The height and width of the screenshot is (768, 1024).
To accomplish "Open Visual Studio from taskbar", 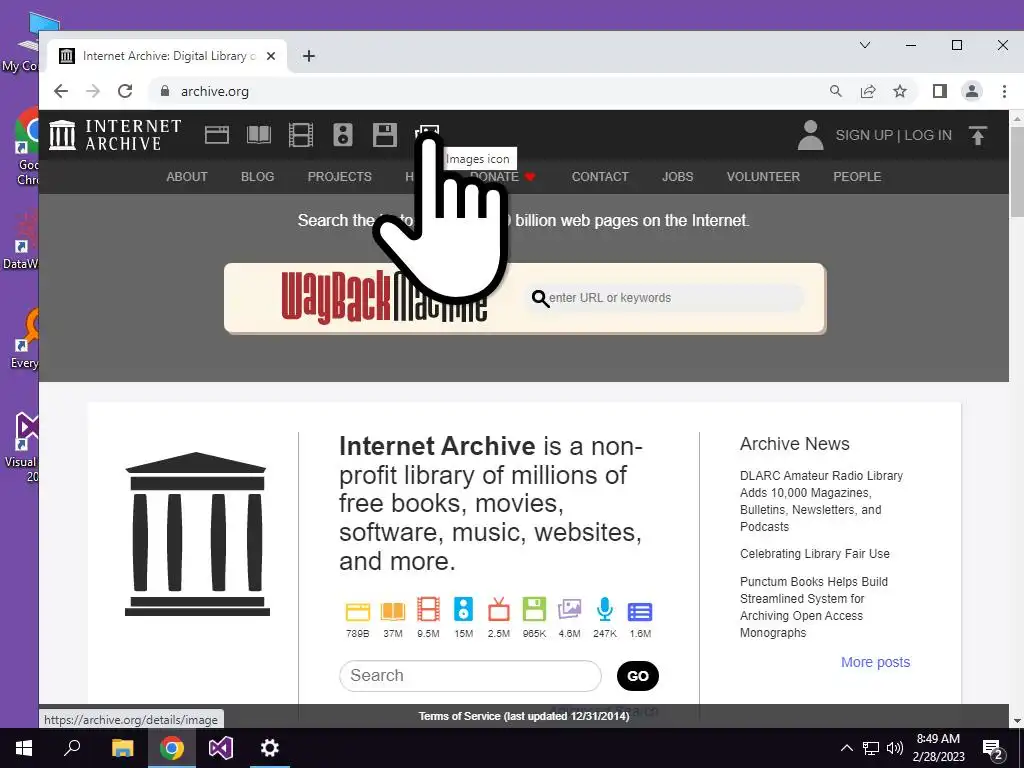I will (221, 748).
